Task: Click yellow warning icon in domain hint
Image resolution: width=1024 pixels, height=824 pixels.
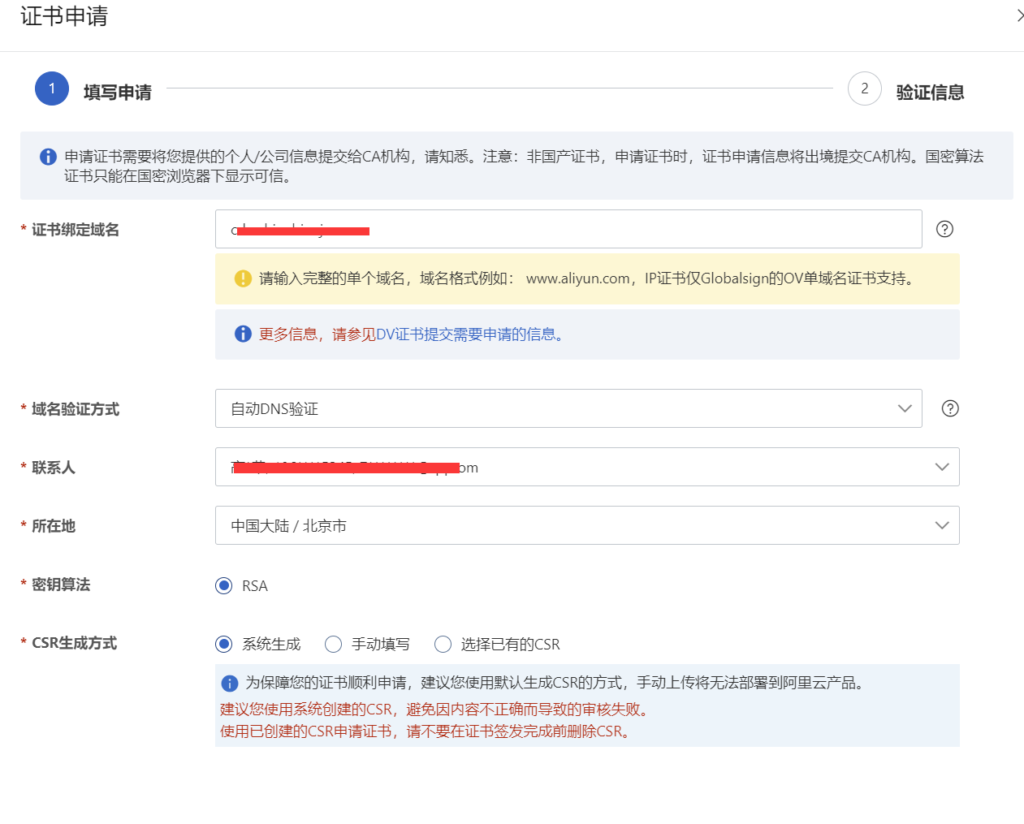Action: coord(242,278)
